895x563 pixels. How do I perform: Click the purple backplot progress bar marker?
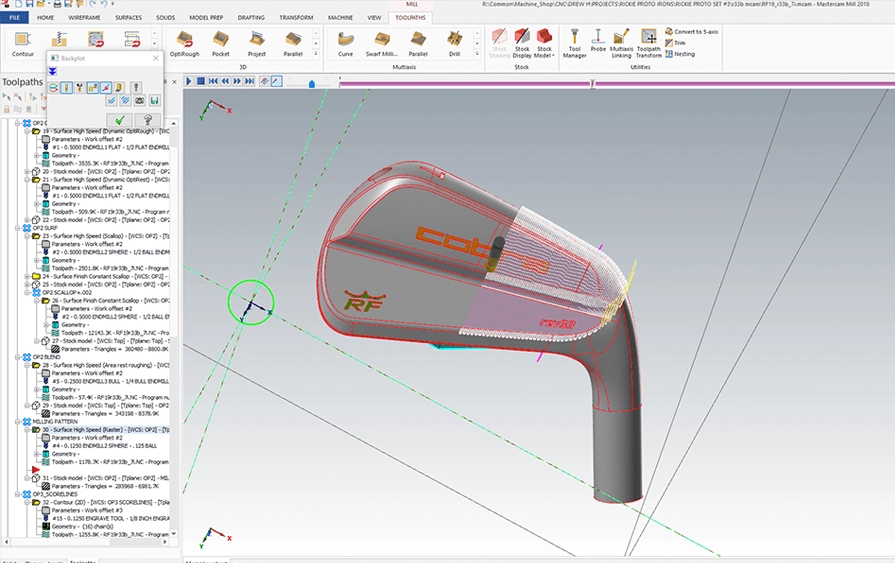[x=592, y=84]
